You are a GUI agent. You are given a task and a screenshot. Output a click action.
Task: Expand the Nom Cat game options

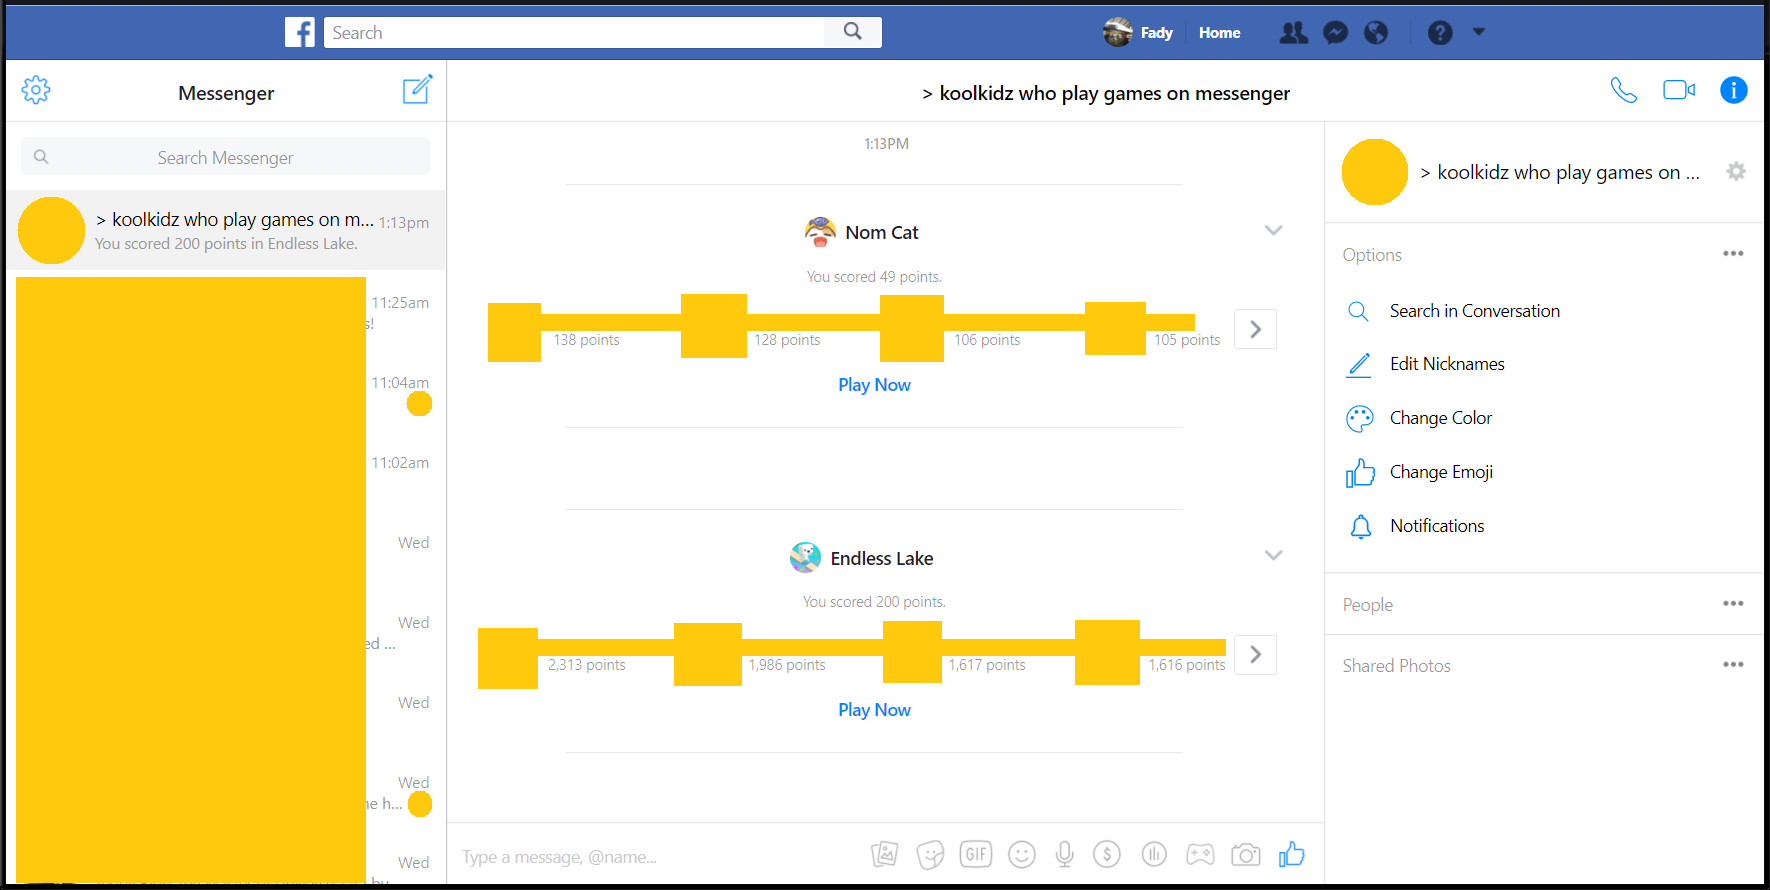tap(1273, 230)
